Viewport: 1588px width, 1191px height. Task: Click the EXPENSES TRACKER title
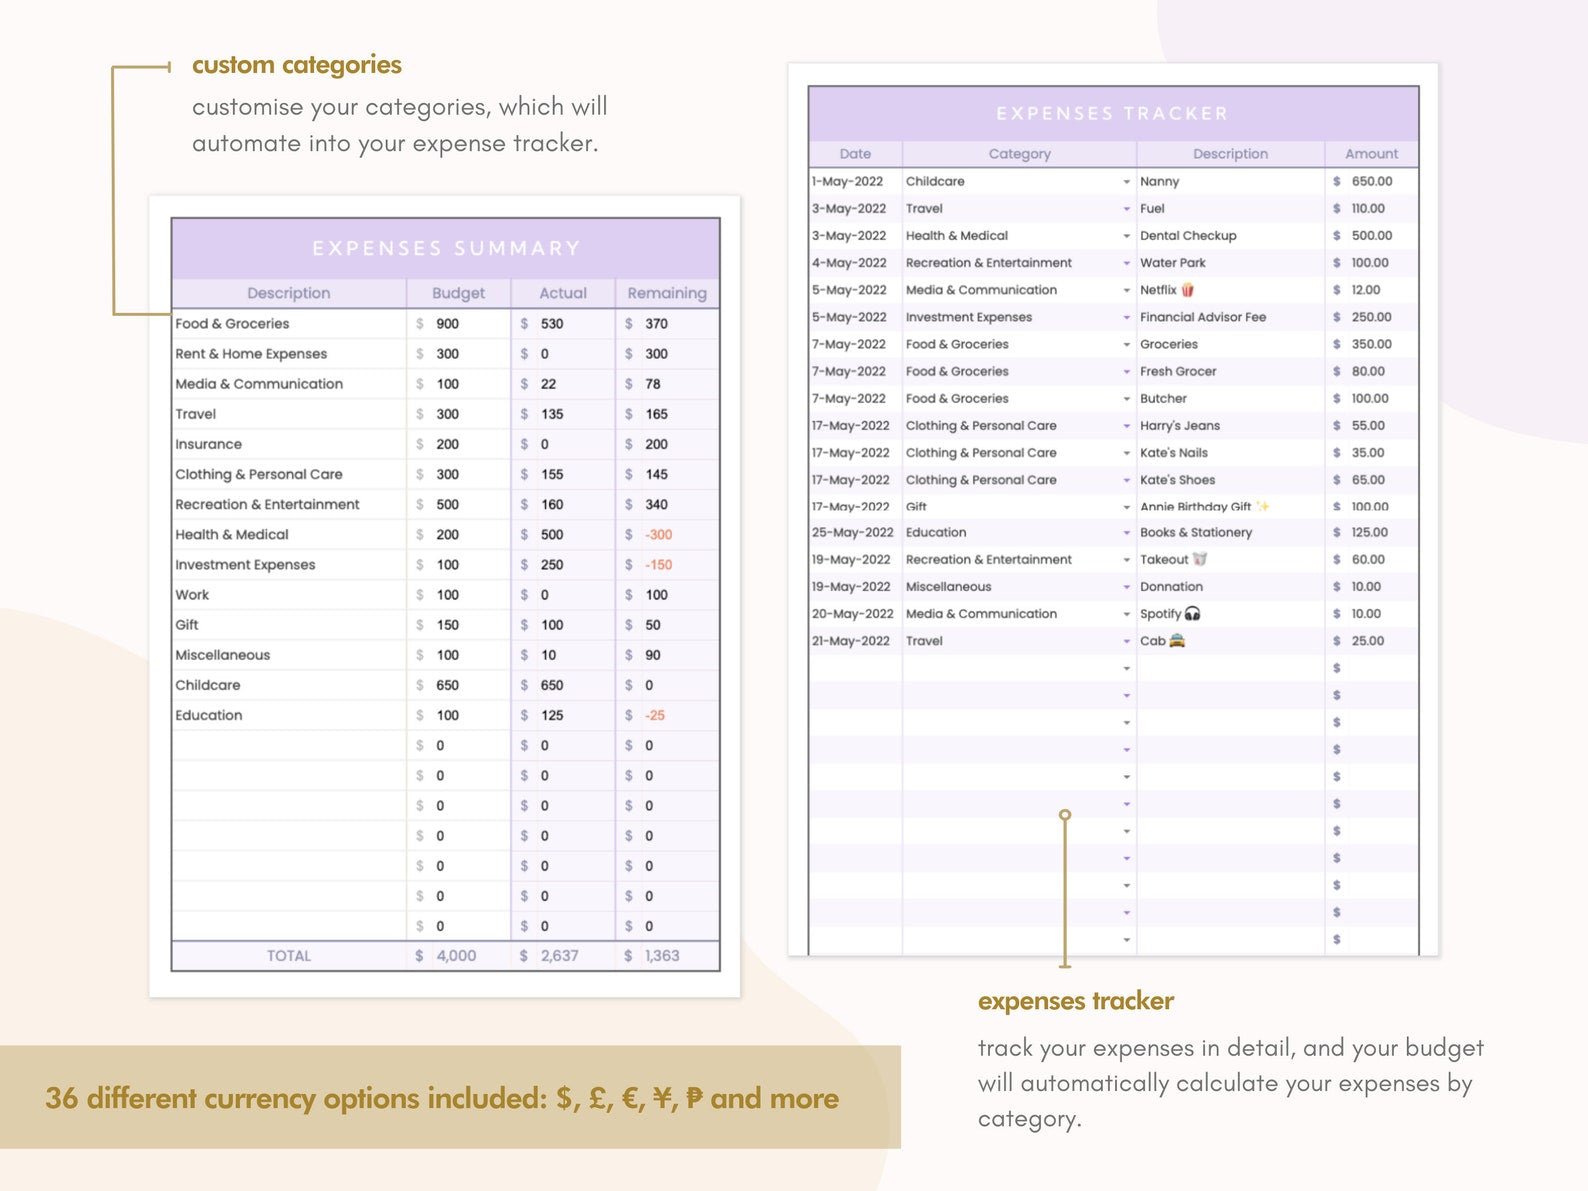tap(1112, 113)
